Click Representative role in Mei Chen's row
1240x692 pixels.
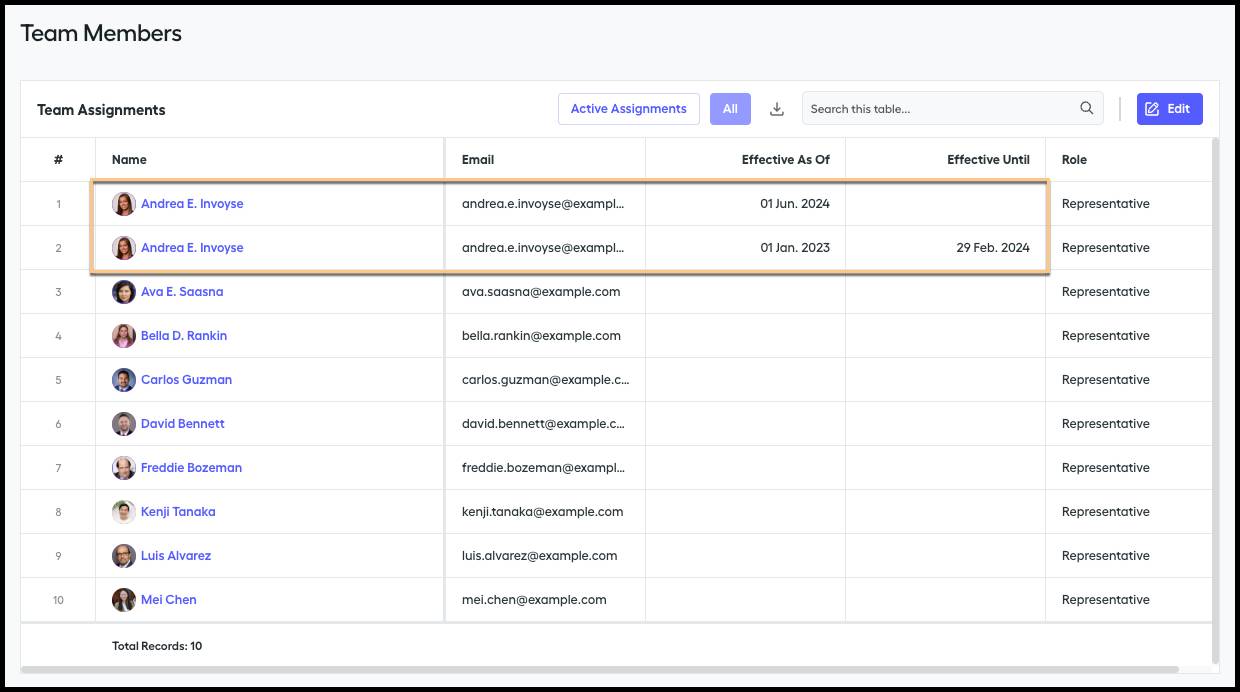[x=1106, y=600]
